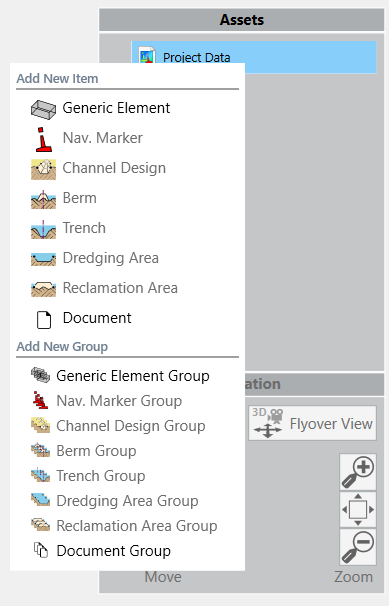The width and height of the screenshot is (389, 606).
Task: Click the Trench icon
Action: pos(43,229)
